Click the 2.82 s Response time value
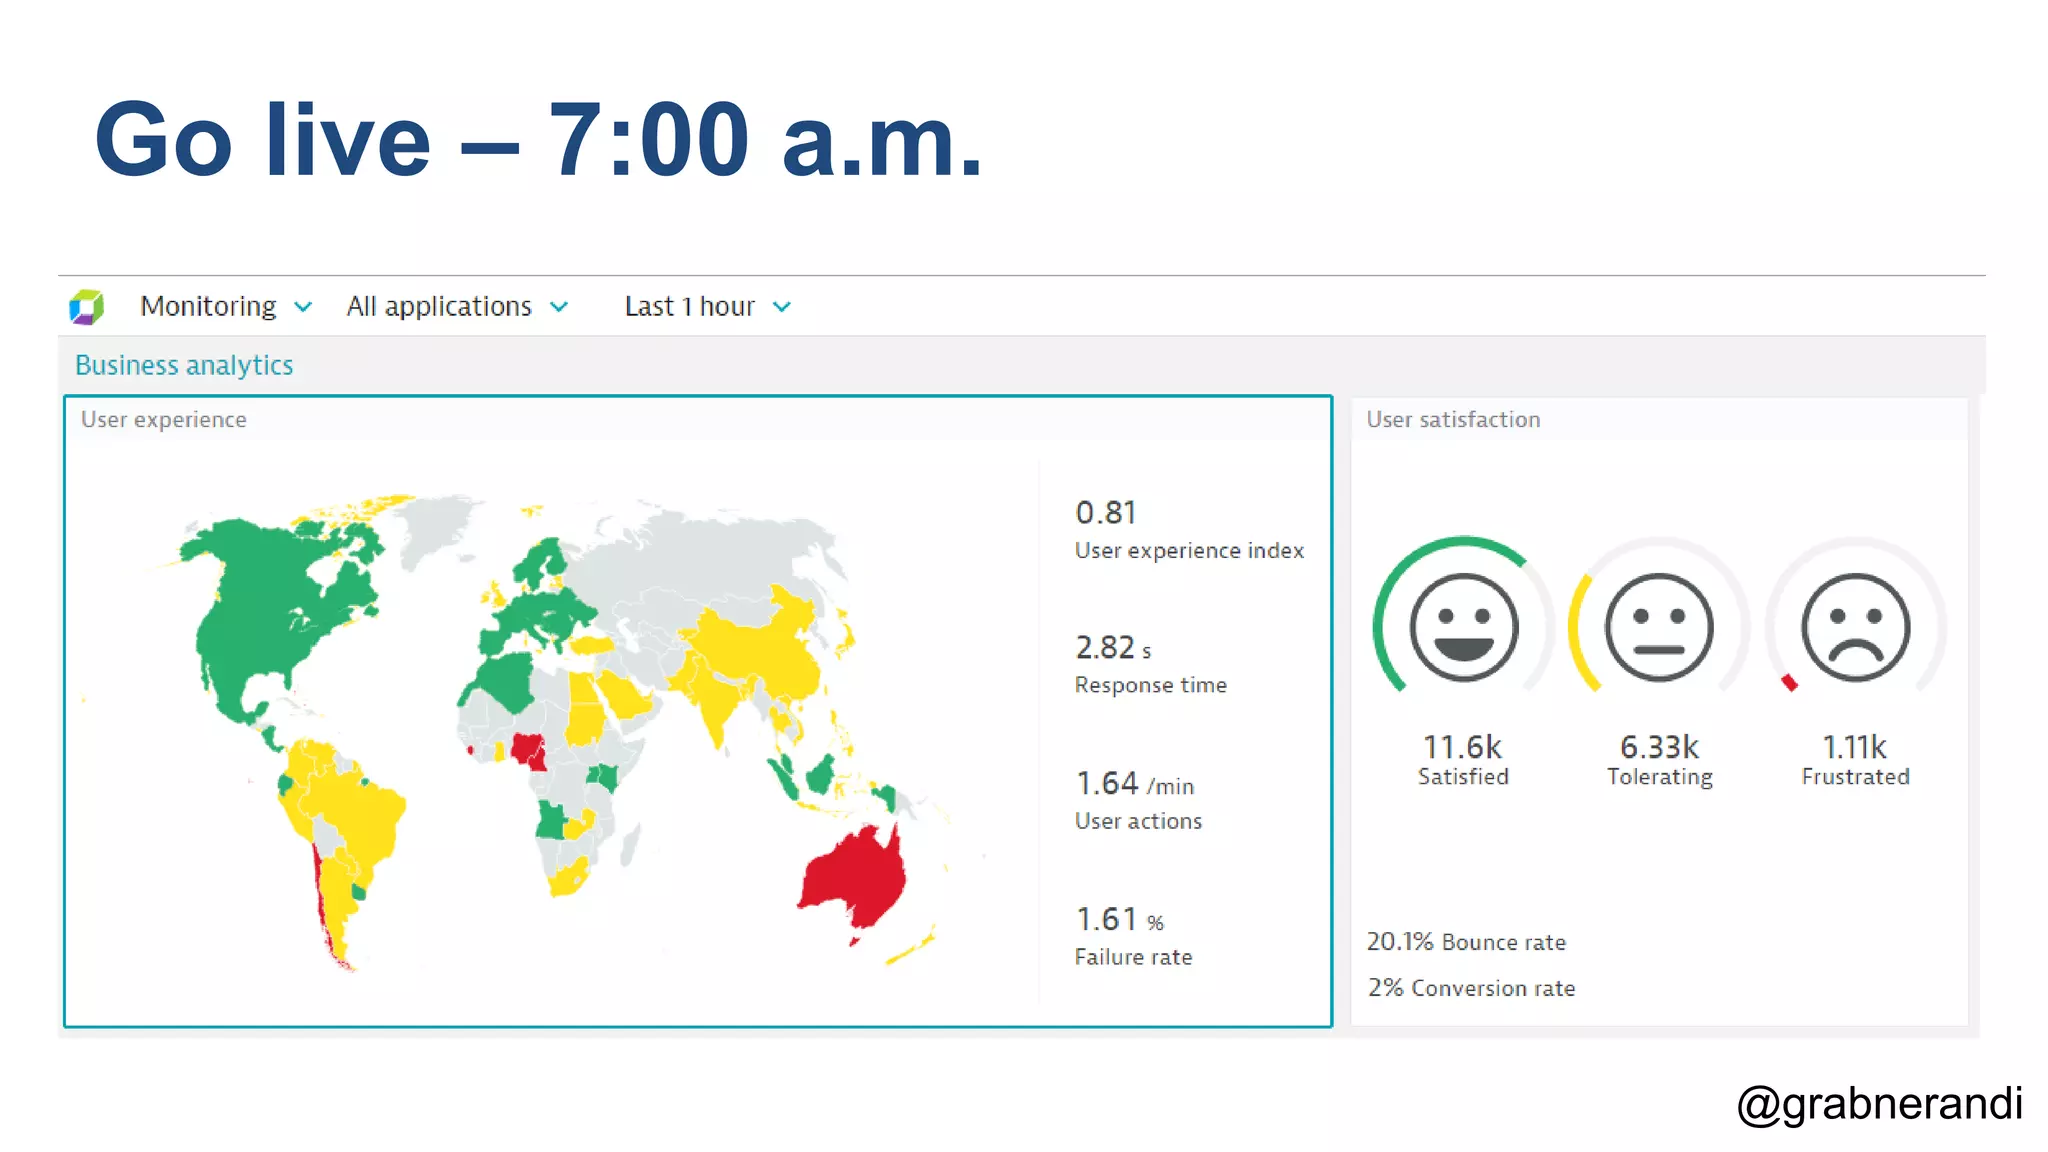The image size is (2048, 1152). coord(1113,648)
